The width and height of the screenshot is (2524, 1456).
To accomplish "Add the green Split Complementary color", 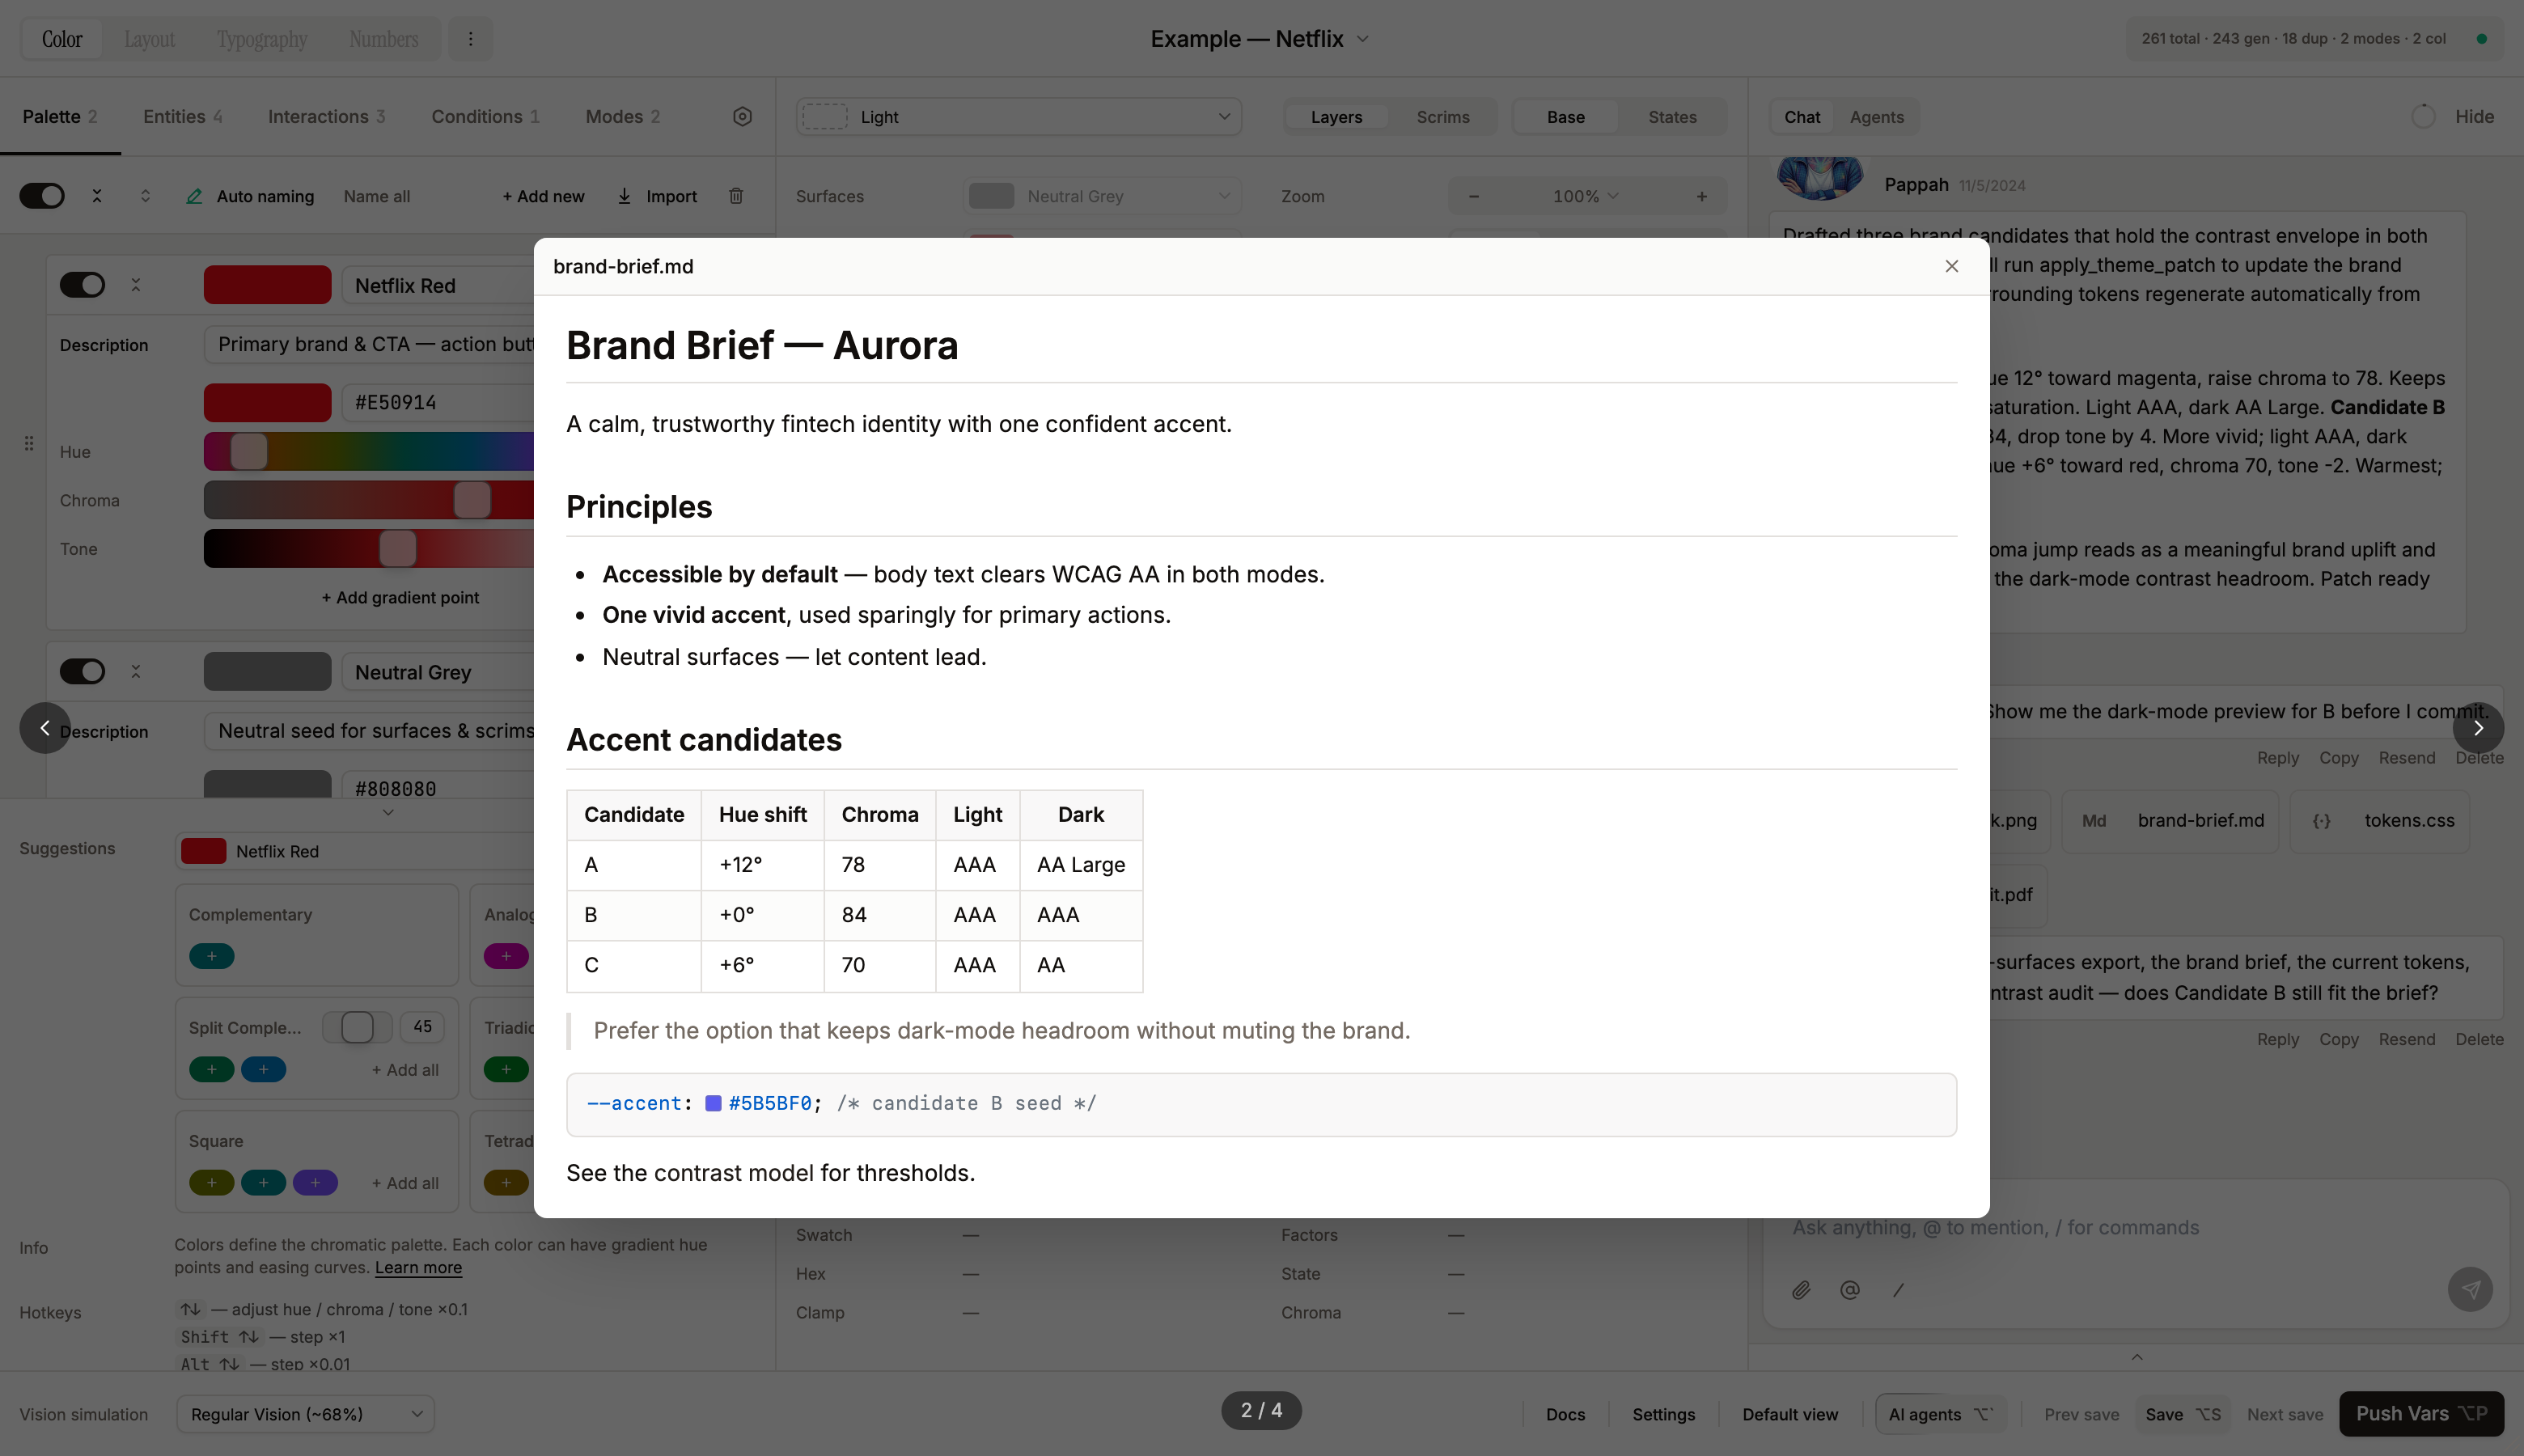I will pos(212,1069).
